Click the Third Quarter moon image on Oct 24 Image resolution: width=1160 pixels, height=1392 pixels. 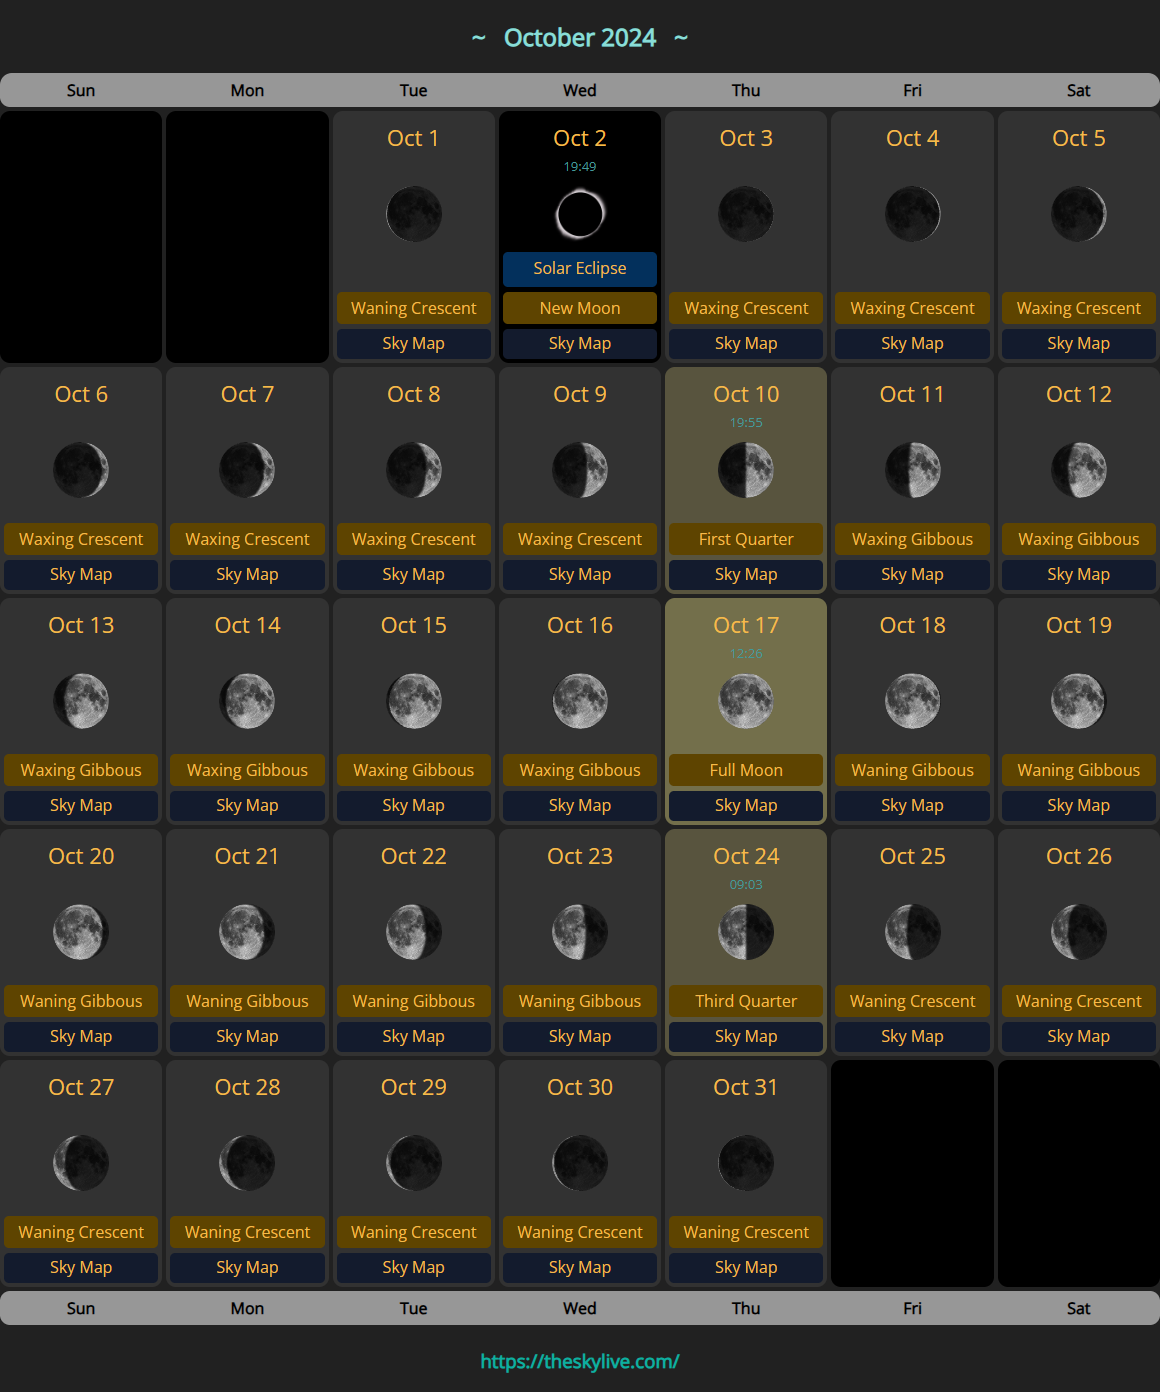746,932
